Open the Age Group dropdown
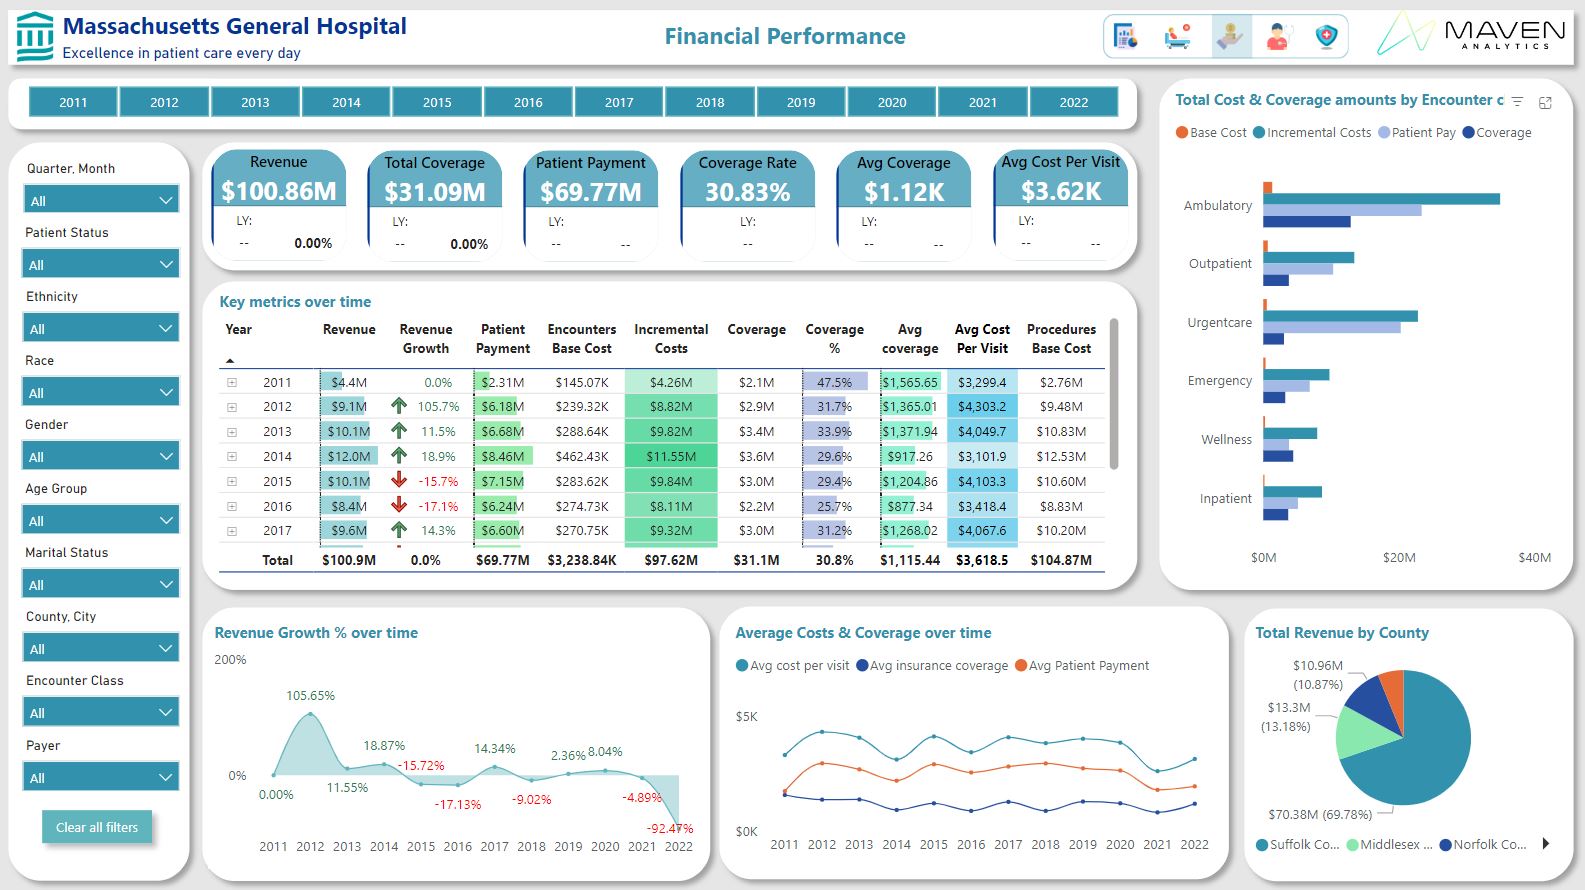 tap(101, 520)
